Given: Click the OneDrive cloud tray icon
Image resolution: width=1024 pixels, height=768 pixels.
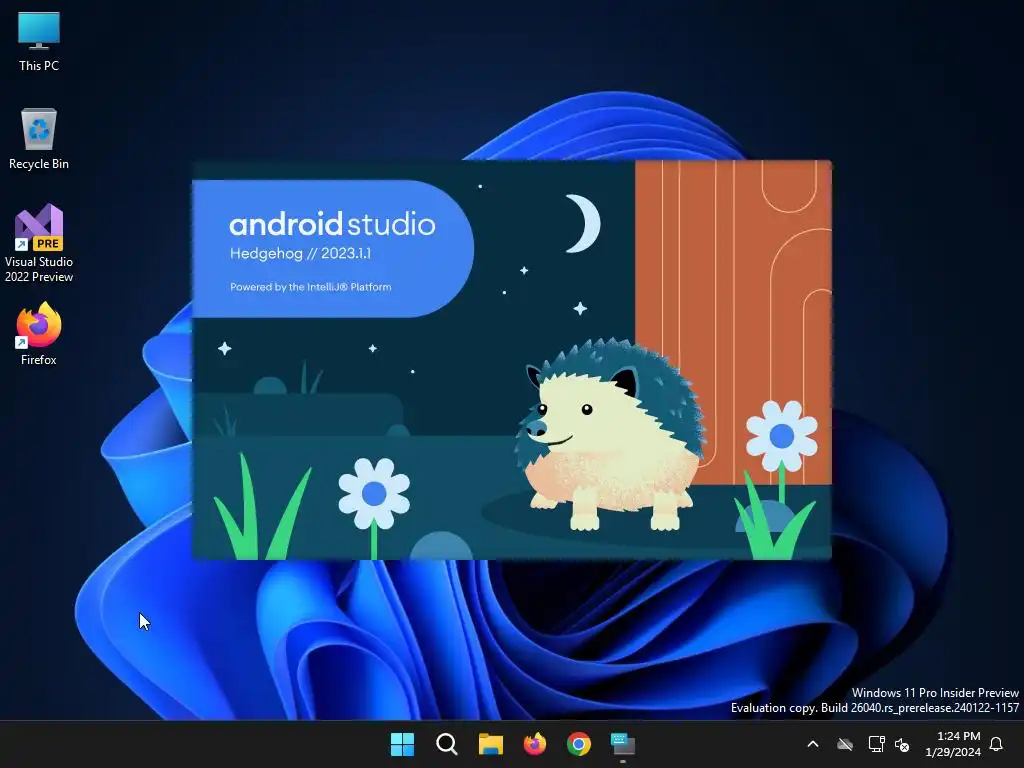Looking at the screenshot, I should click(x=845, y=744).
